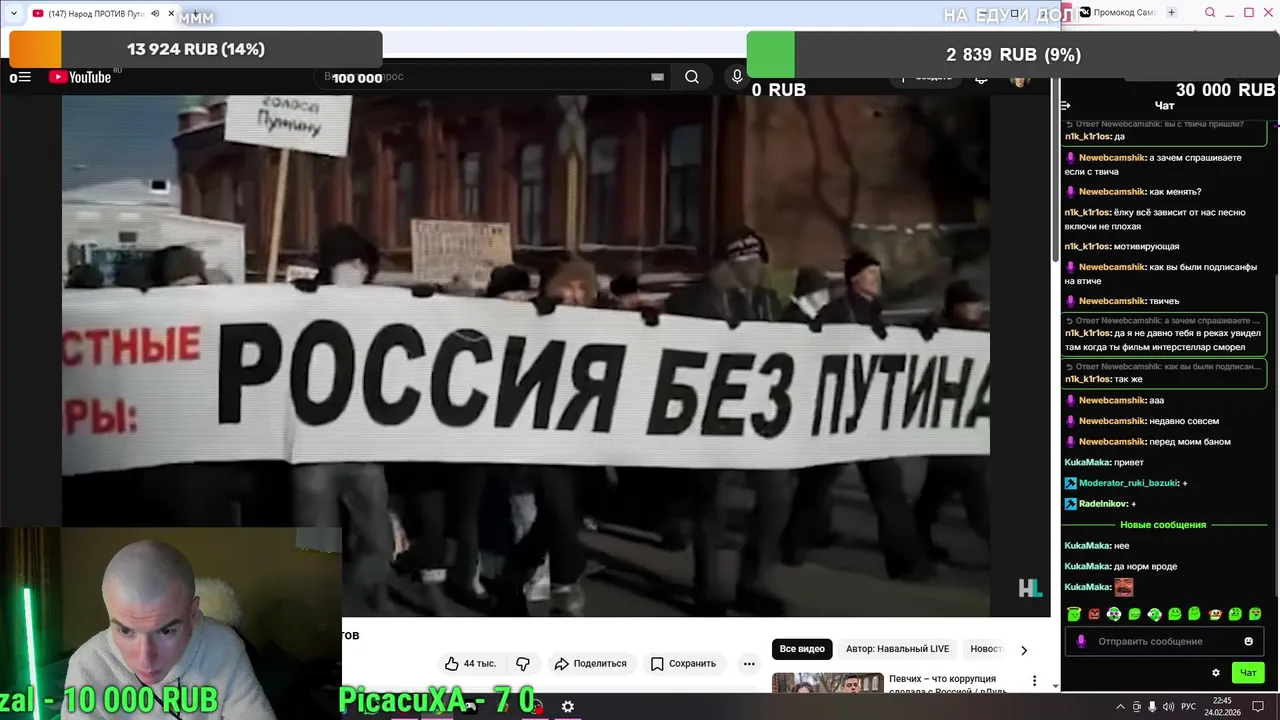Click the taskbar microphone tray icon

(1152, 707)
